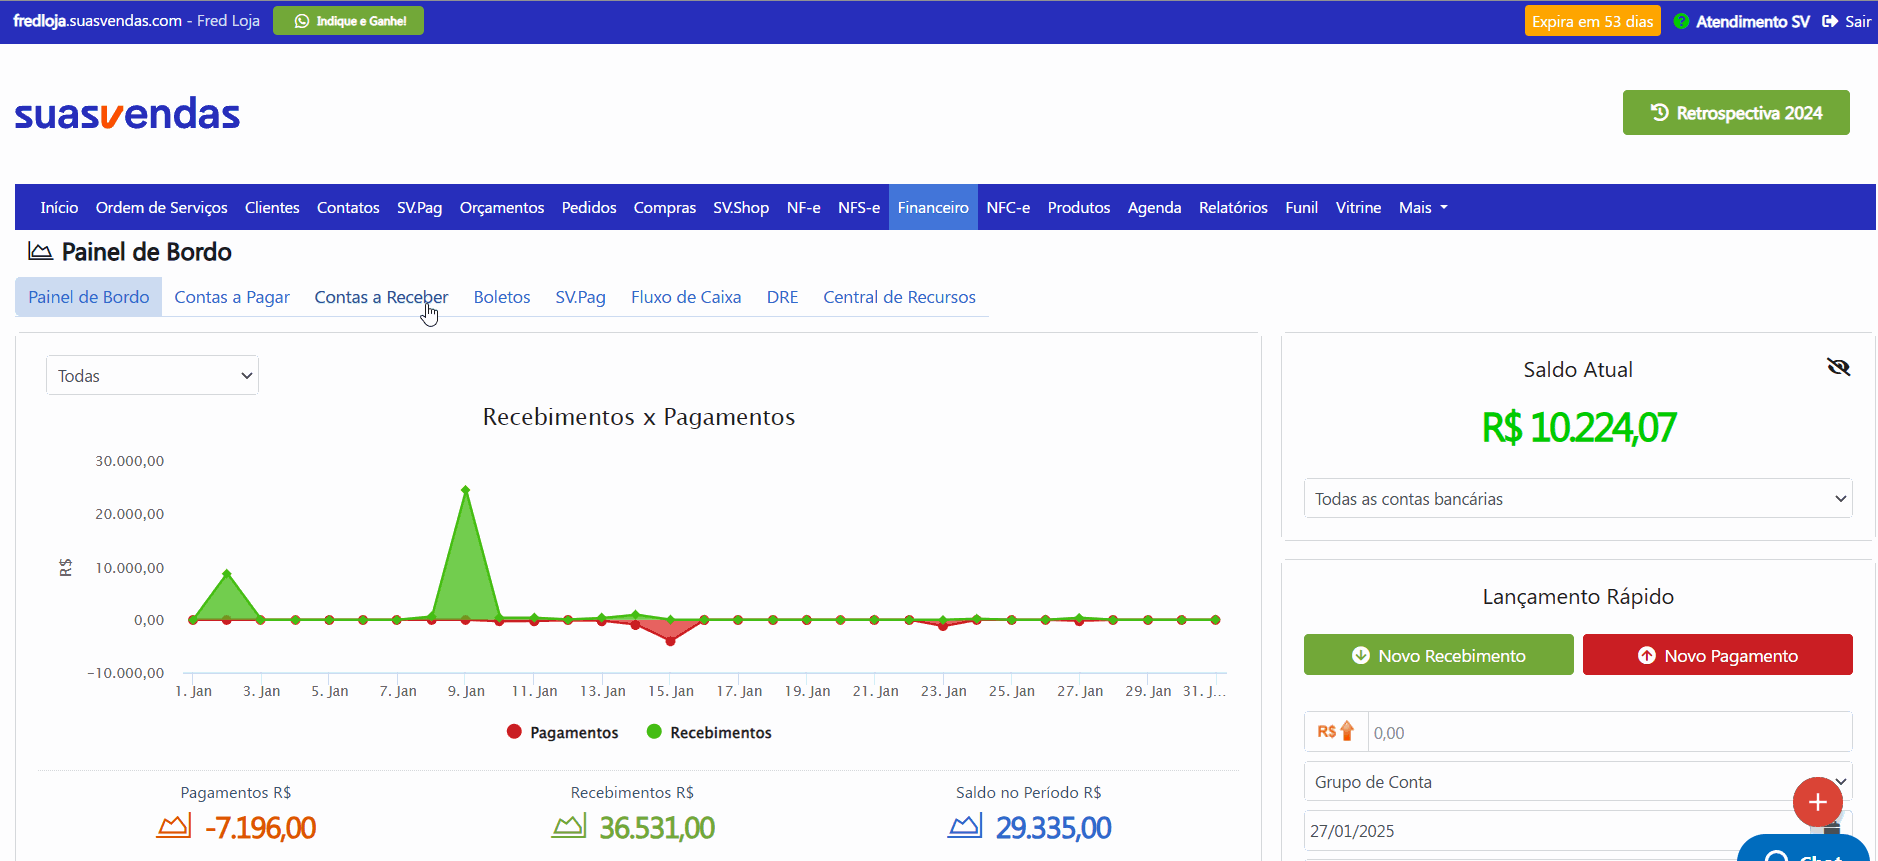Click the Saldo Atual value R$ 10.224,07

pos(1578,428)
